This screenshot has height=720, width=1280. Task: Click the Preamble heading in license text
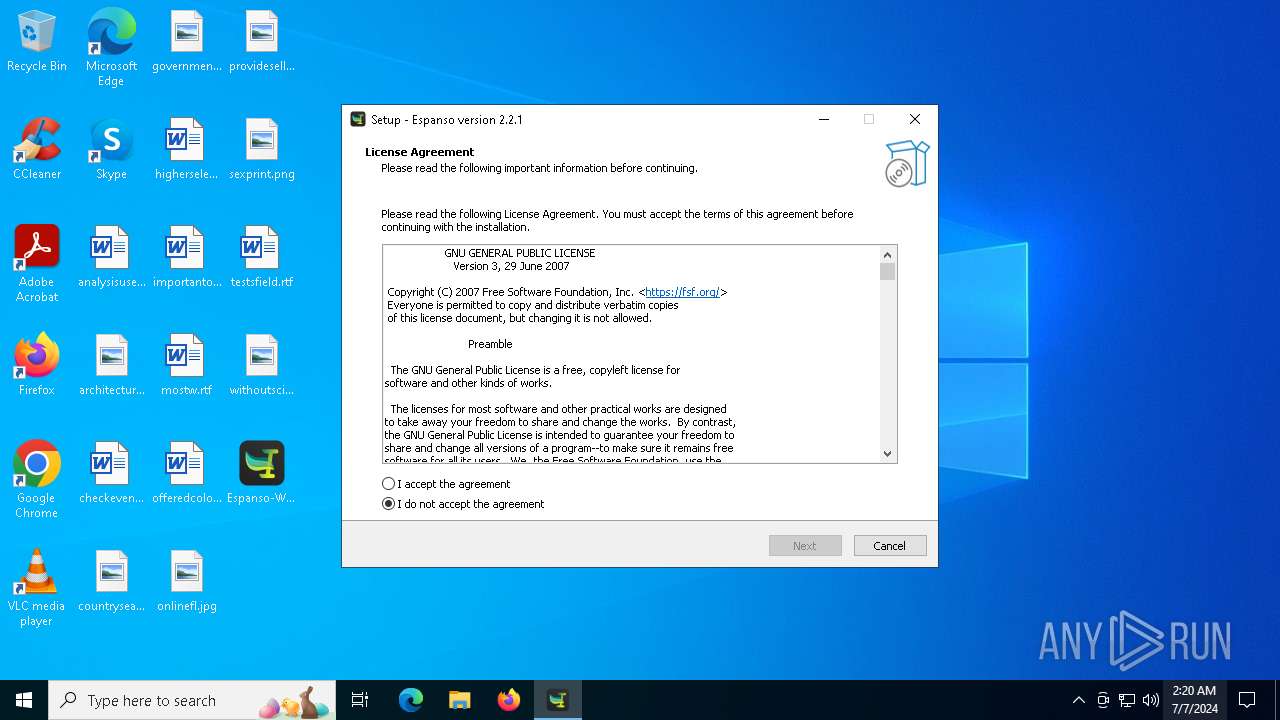(x=490, y=344)
